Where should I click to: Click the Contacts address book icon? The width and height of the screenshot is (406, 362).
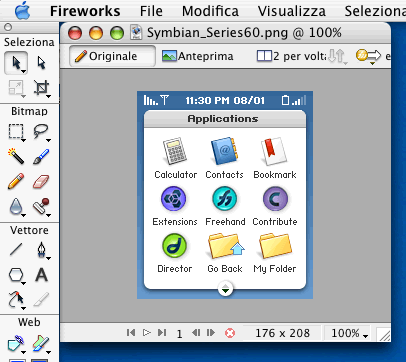point(224,151)
